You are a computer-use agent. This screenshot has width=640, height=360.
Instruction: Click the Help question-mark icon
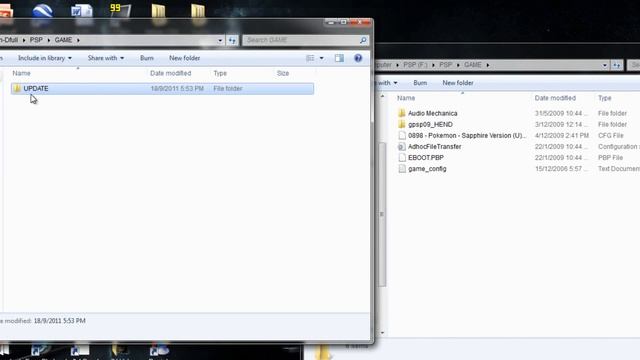pyautogui.click(x=358, y=58)
